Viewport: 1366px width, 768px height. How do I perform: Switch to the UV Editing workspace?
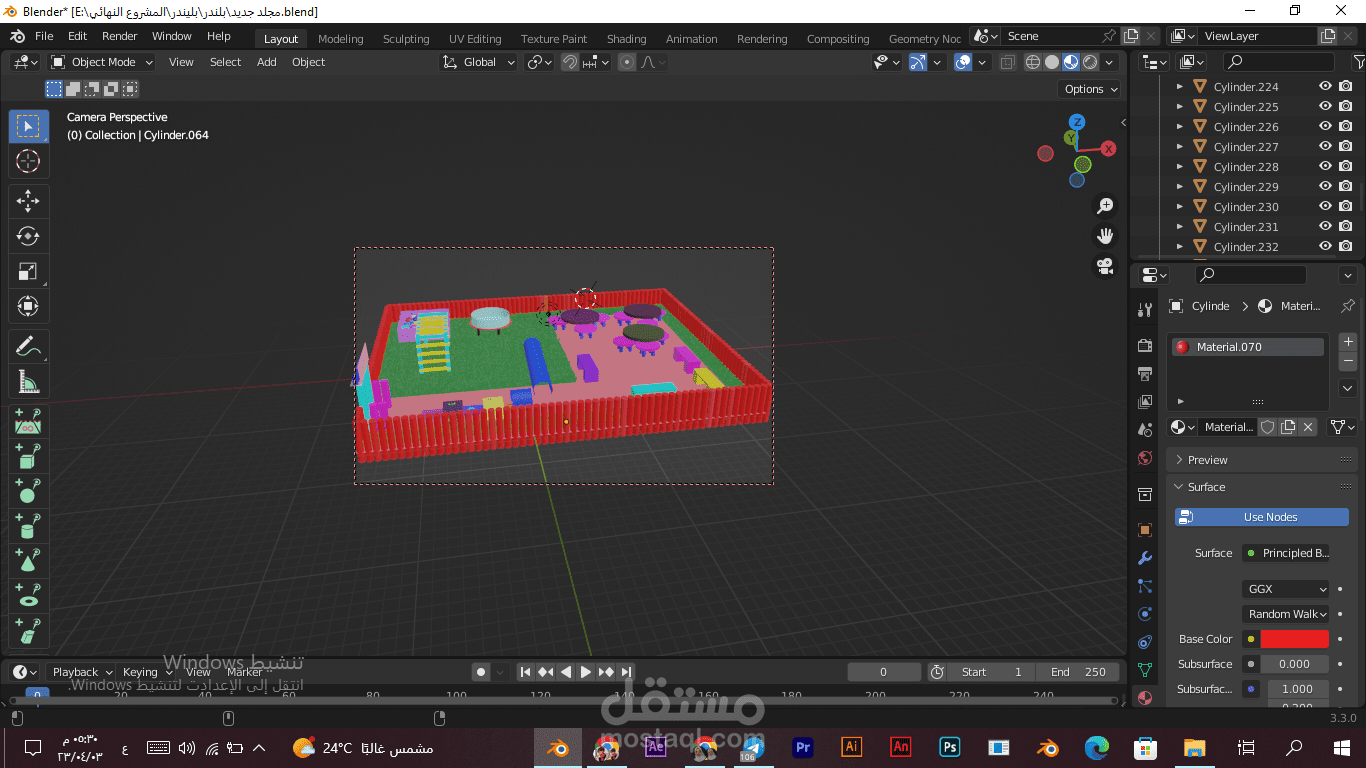click(475, 39)
